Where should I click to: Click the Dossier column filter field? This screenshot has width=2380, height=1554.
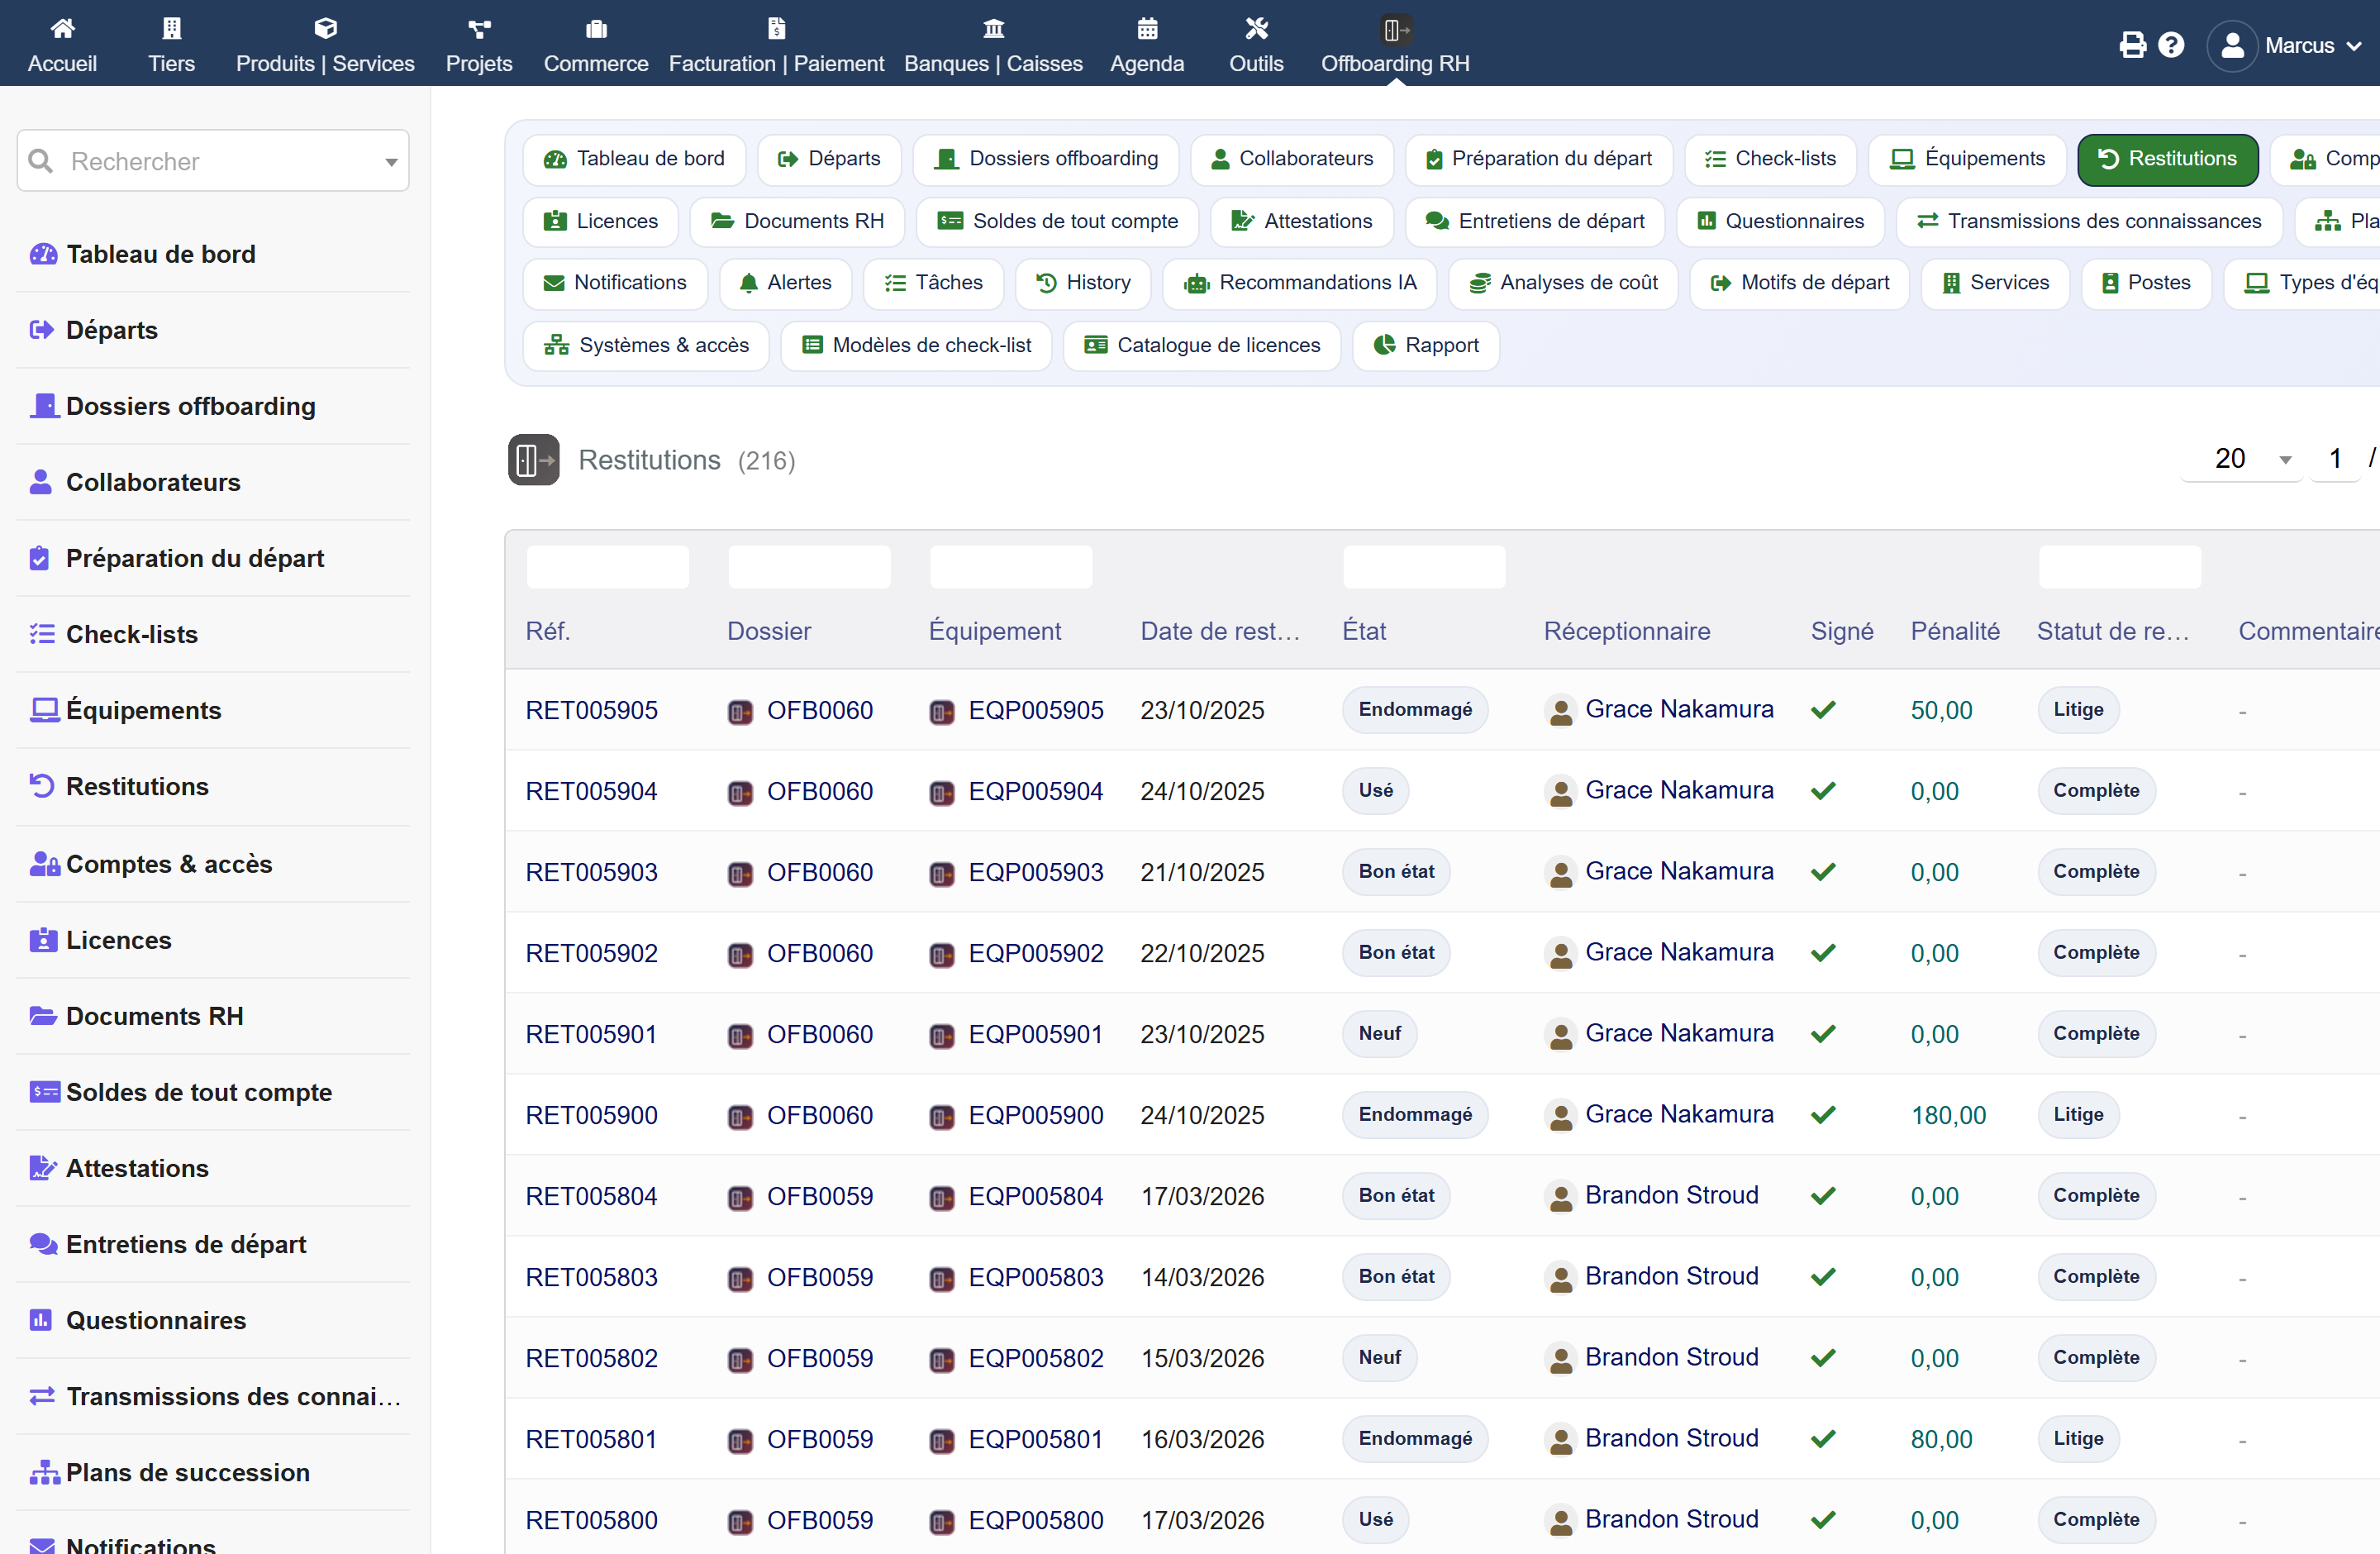coord(809,567)
